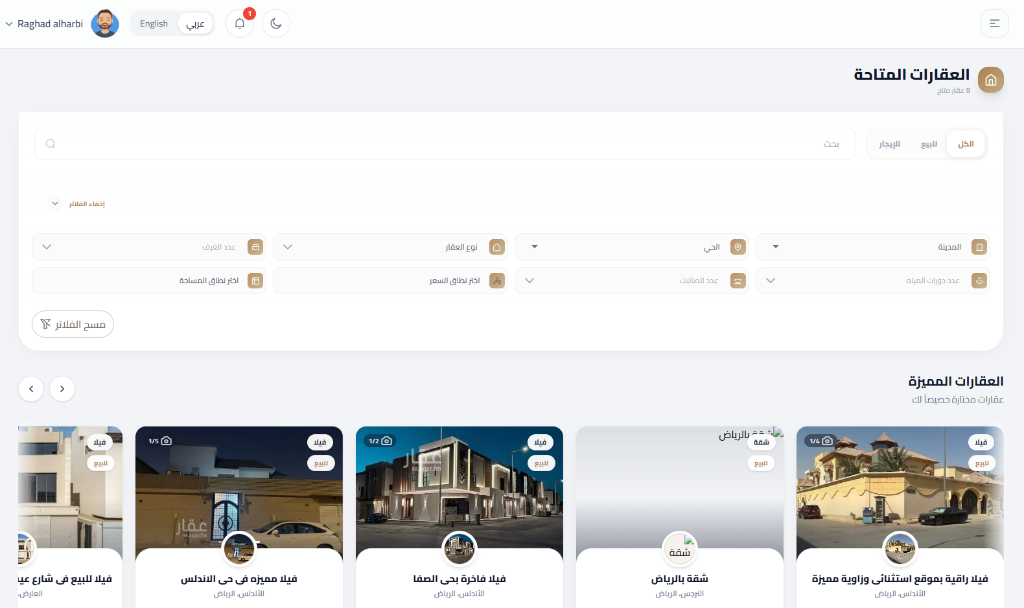This screenshot has width=1024, height=608.
Task: Select the للبيع tab
Action: (x=929, y=144)
